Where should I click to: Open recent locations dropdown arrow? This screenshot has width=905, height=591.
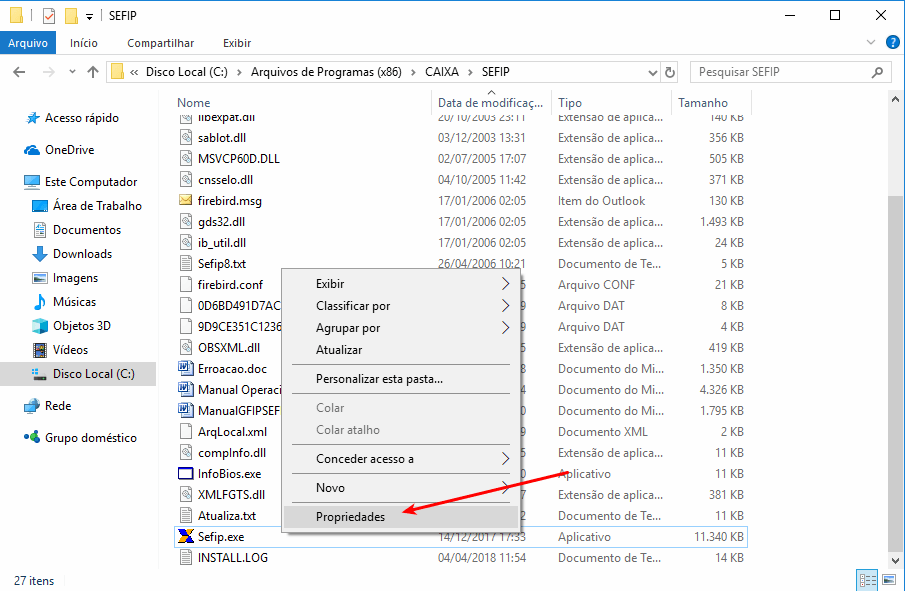click(x=72, y=72)
